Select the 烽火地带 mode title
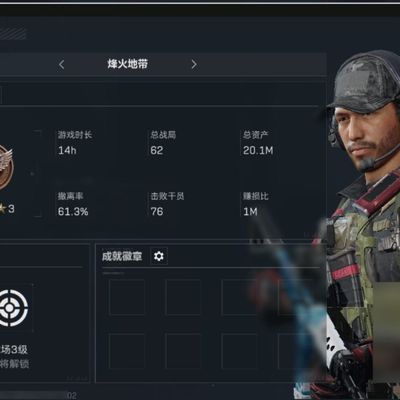The width and height of the screenshot is (400, 400). [127, 64]
